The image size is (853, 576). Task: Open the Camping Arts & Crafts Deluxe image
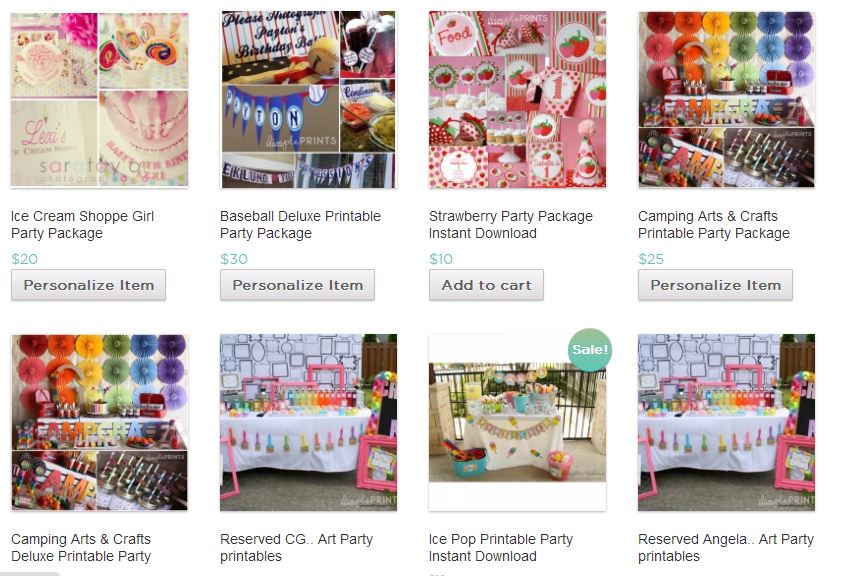pos(100,423)
